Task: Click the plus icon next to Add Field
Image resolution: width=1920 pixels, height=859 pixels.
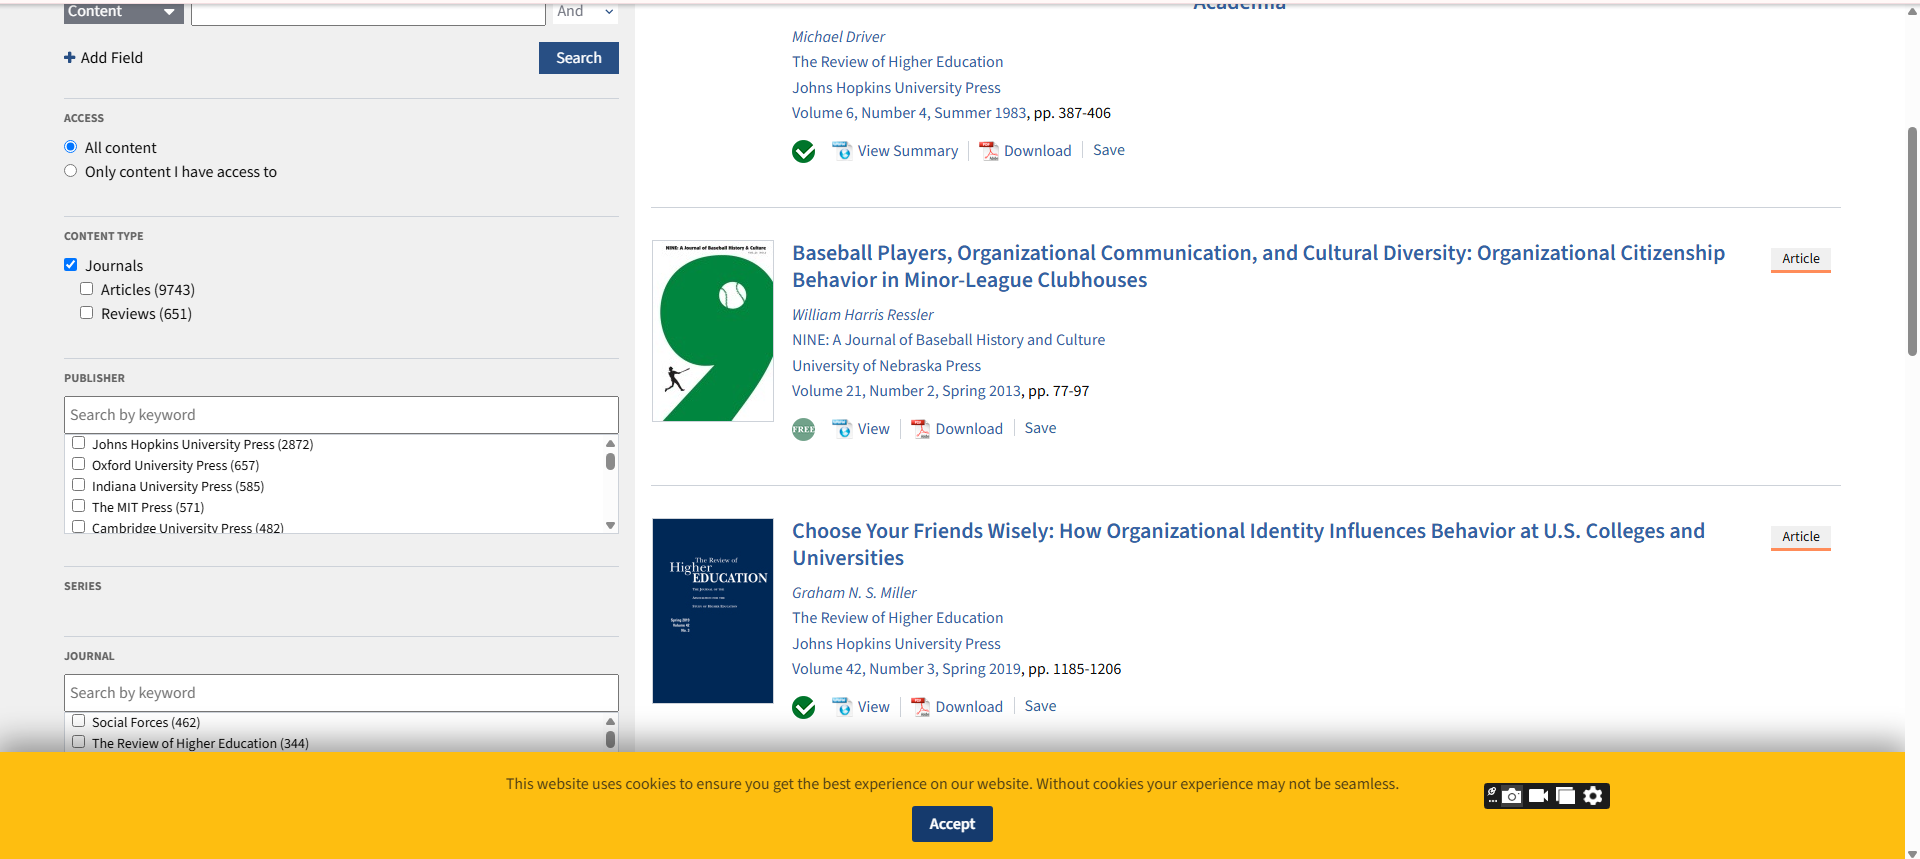Action: [x=70, y=58]
